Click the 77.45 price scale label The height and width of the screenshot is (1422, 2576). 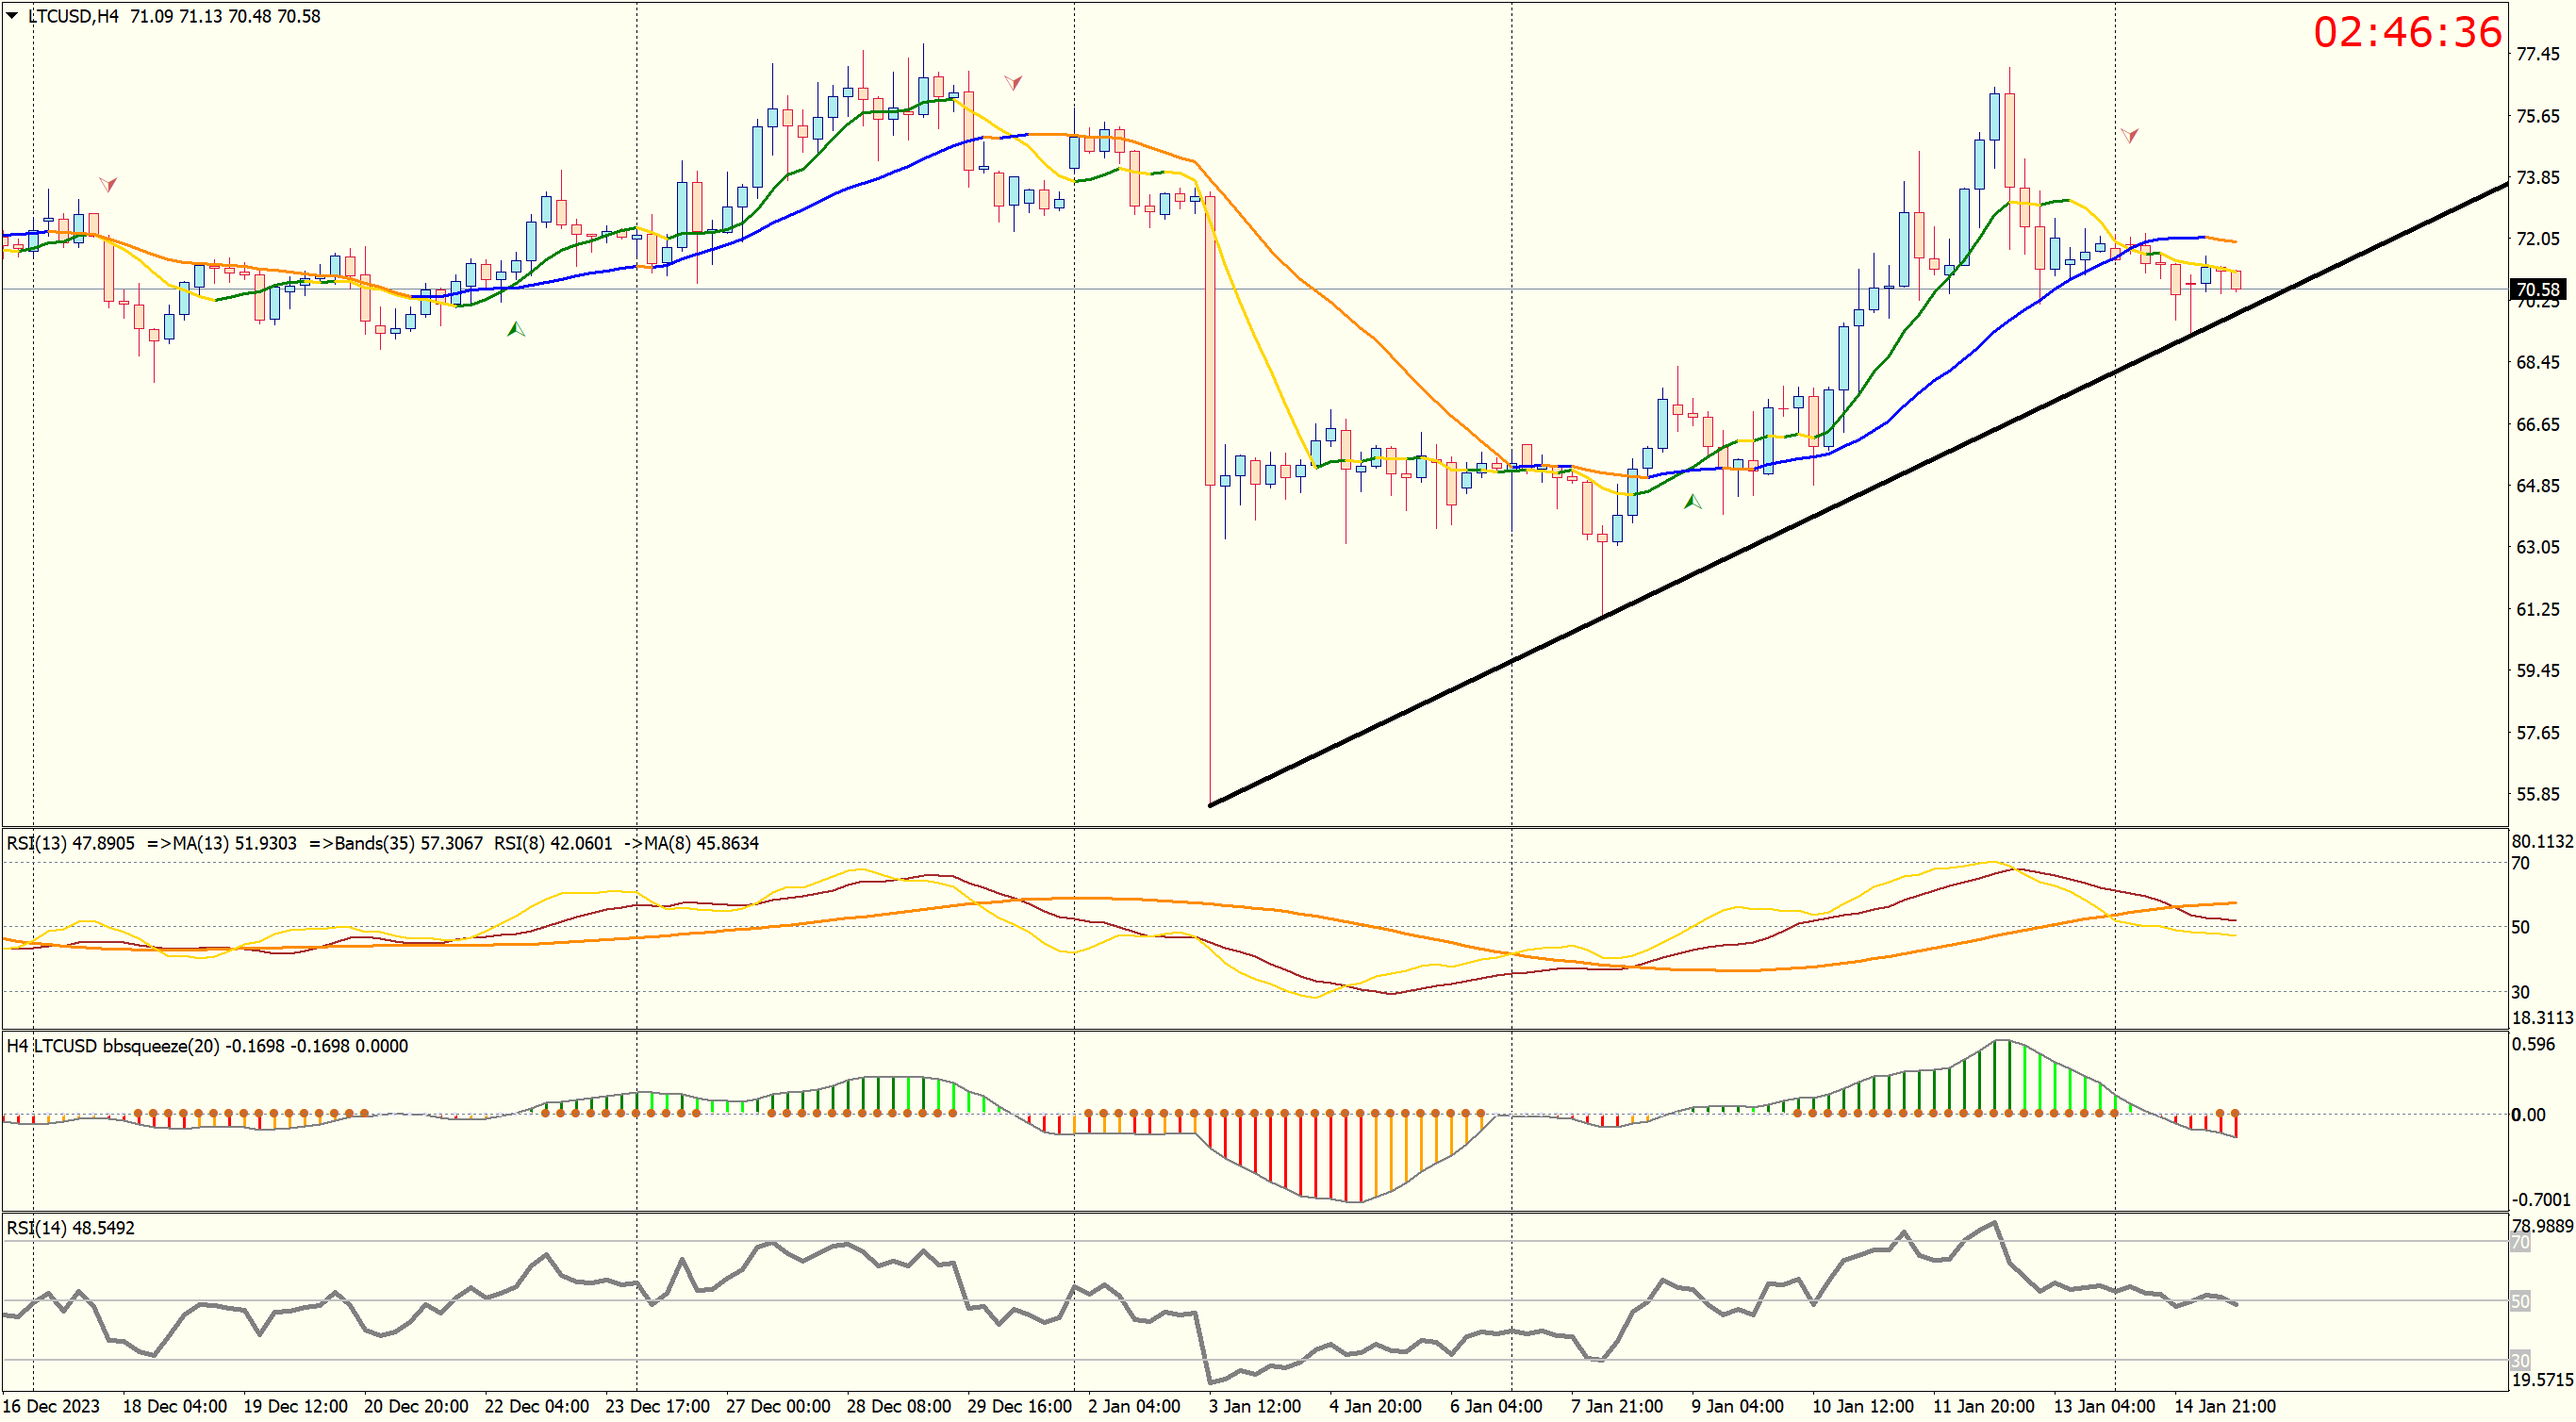tap(2538, 54)
